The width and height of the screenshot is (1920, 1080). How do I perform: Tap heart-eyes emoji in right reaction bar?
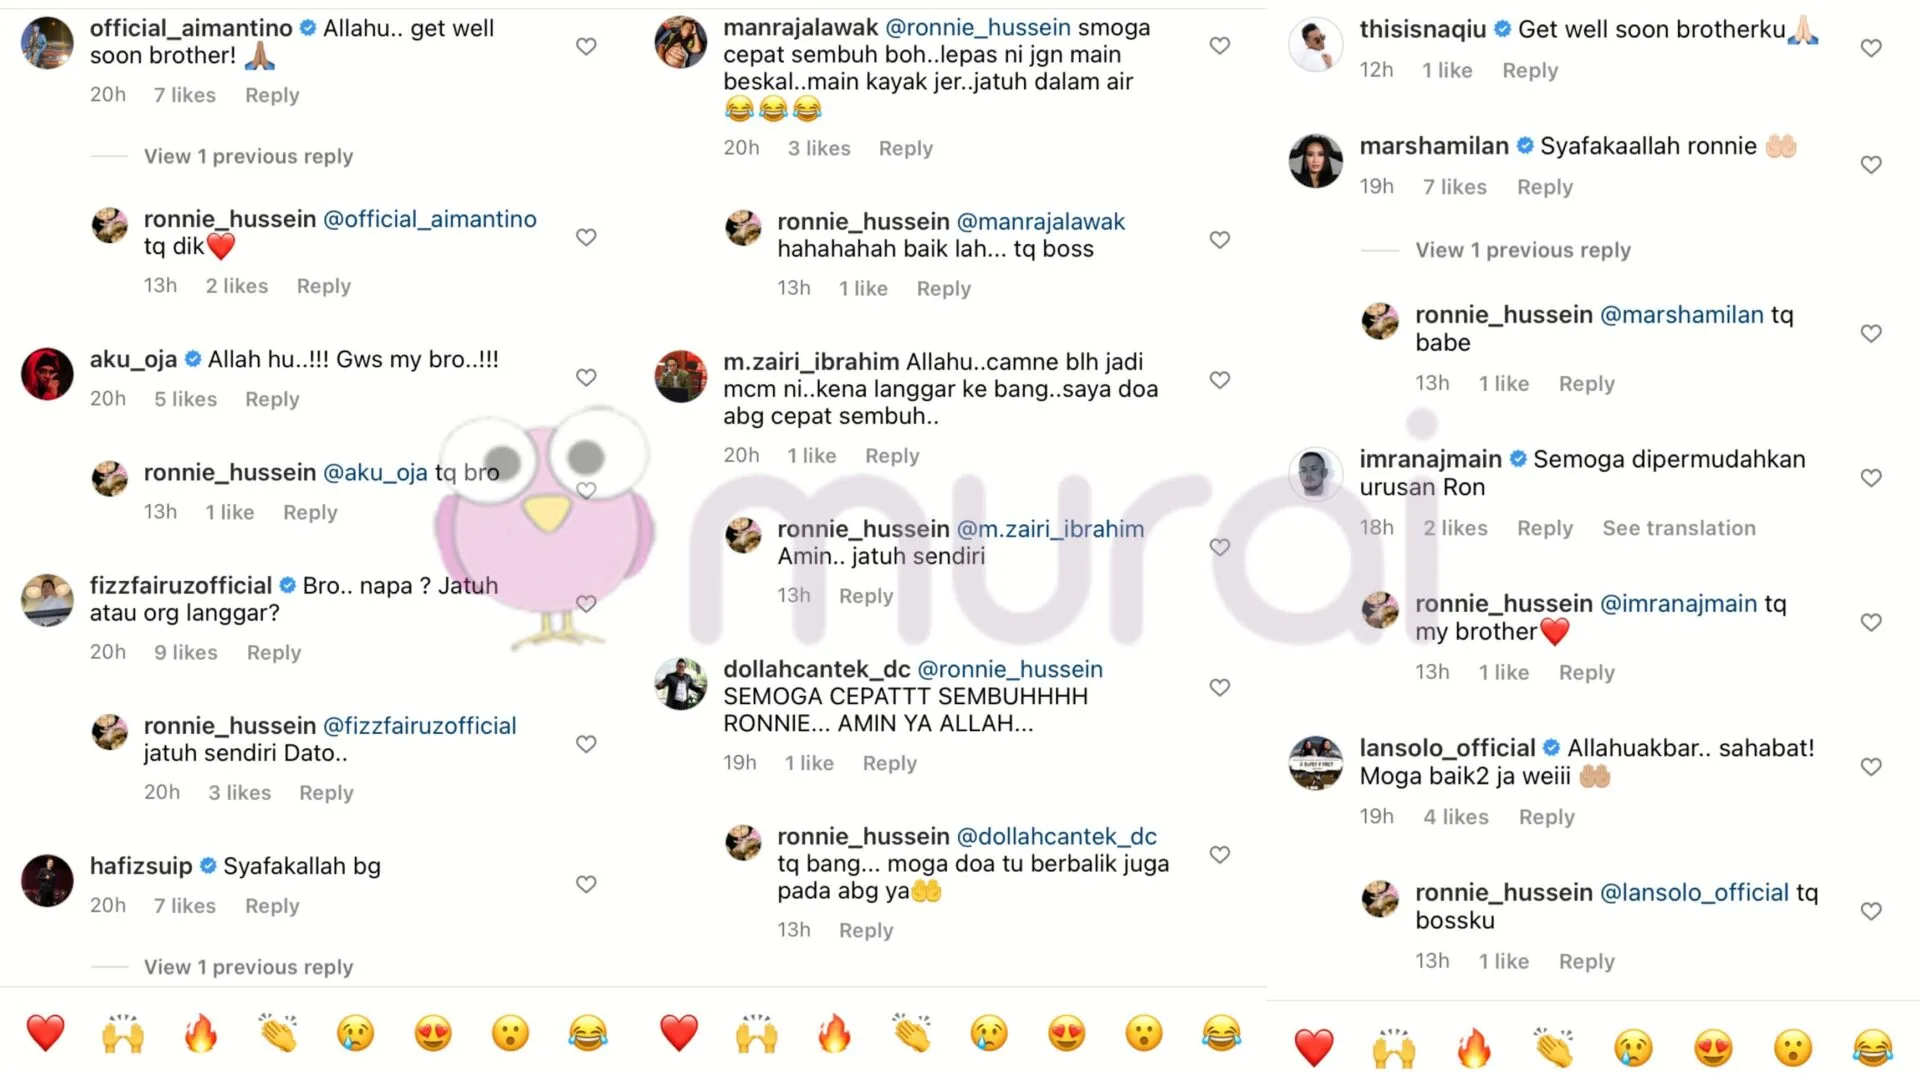point(1713,1048)
